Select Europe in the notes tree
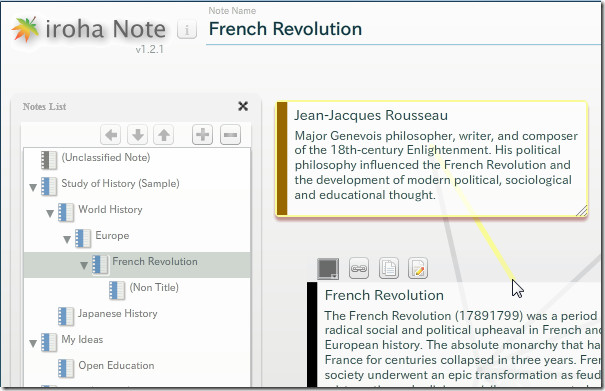The height and width of the screenshot is (391, 605). pos(112,235)
